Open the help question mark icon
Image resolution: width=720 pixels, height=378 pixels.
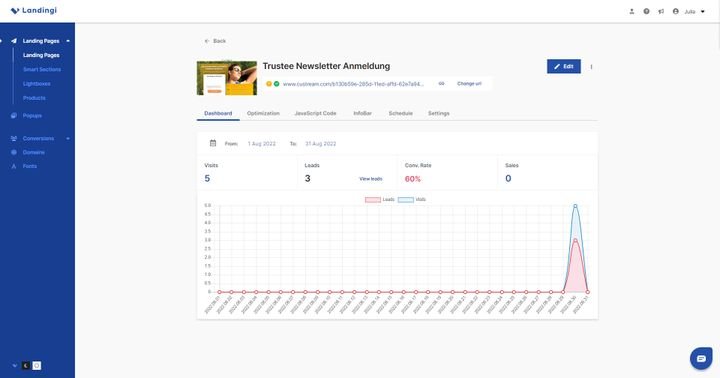click(646, 11)
